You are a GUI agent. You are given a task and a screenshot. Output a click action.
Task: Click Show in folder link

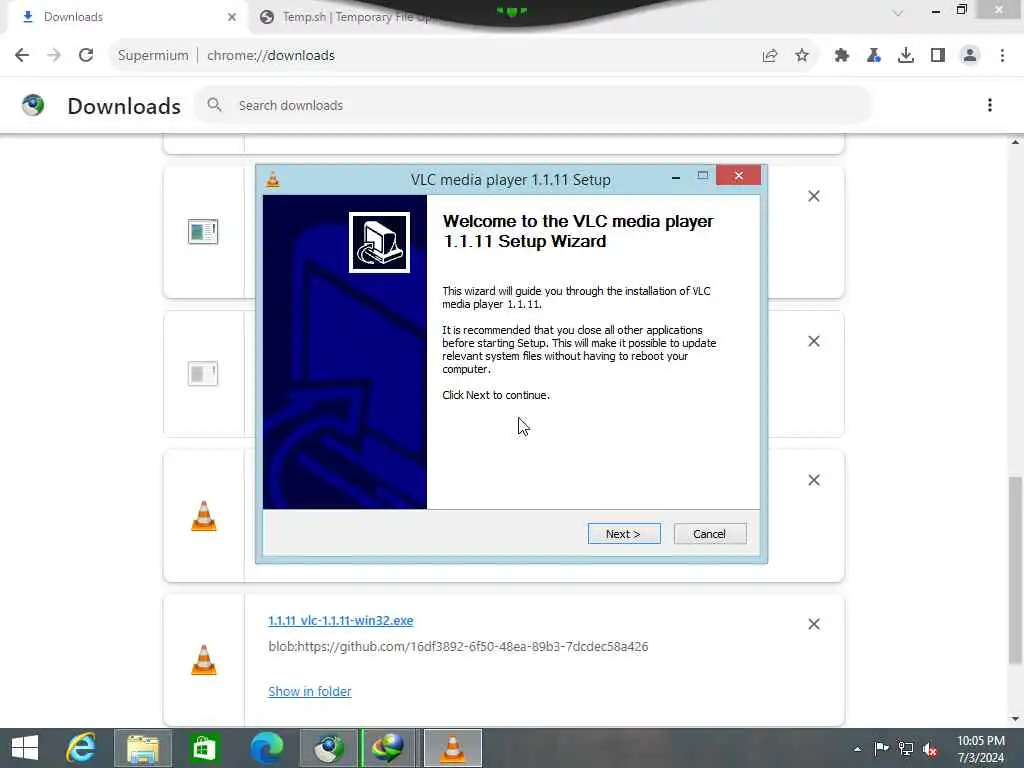310,691
